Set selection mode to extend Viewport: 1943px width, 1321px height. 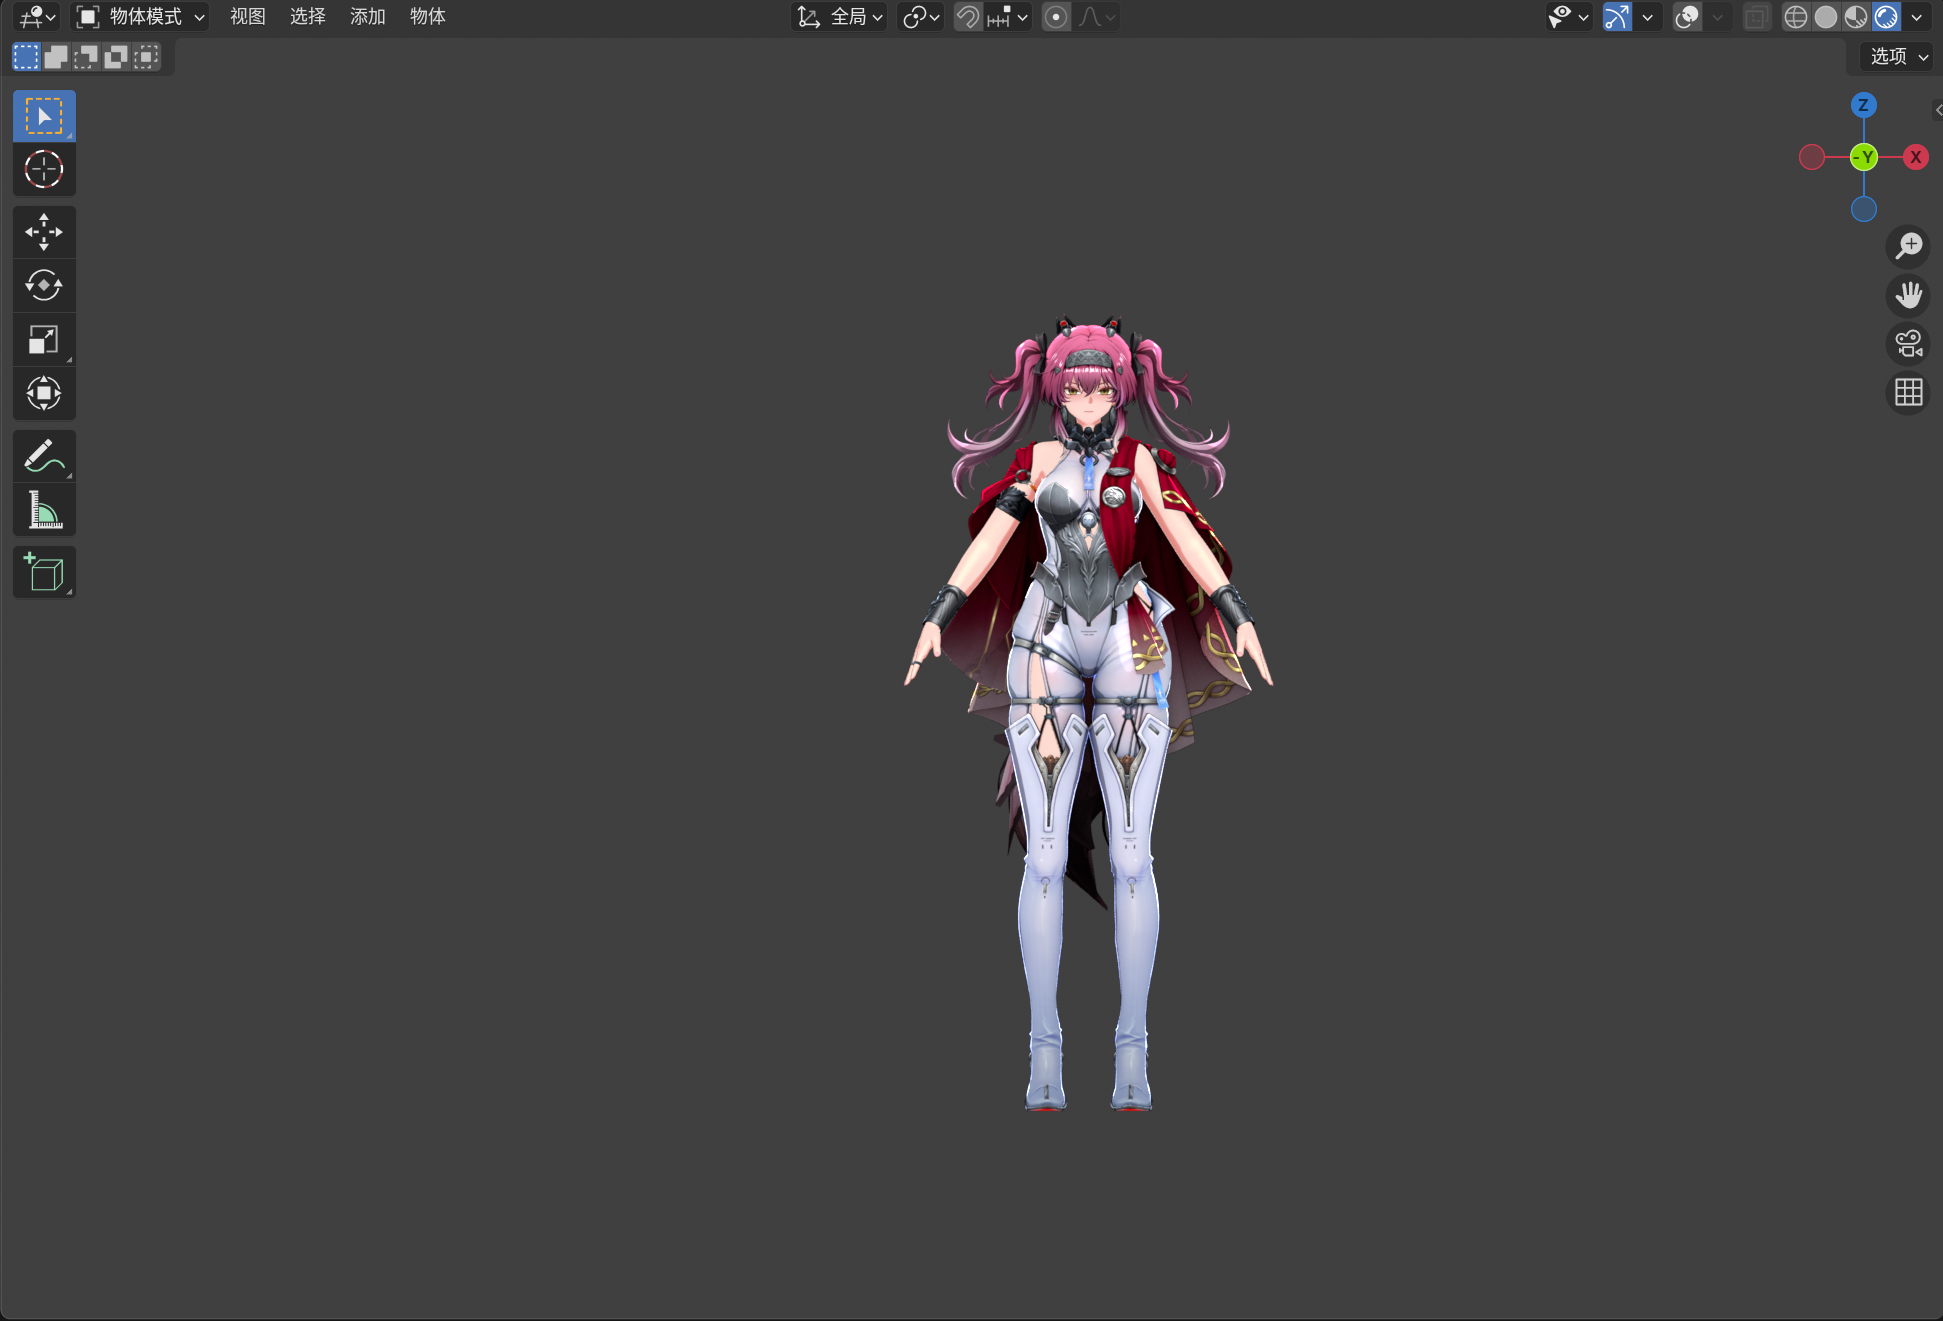click(56, 57)
